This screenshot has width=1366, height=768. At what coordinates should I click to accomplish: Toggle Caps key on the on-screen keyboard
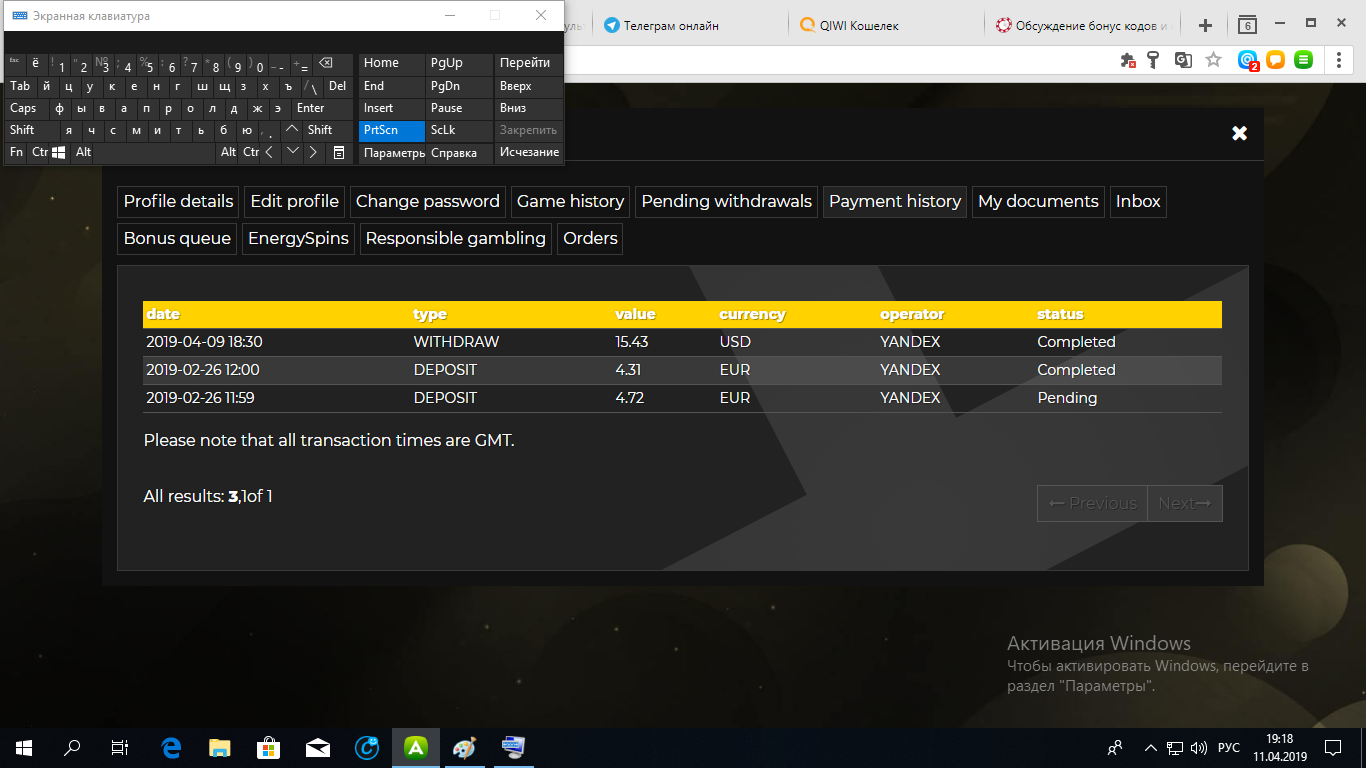24,108
